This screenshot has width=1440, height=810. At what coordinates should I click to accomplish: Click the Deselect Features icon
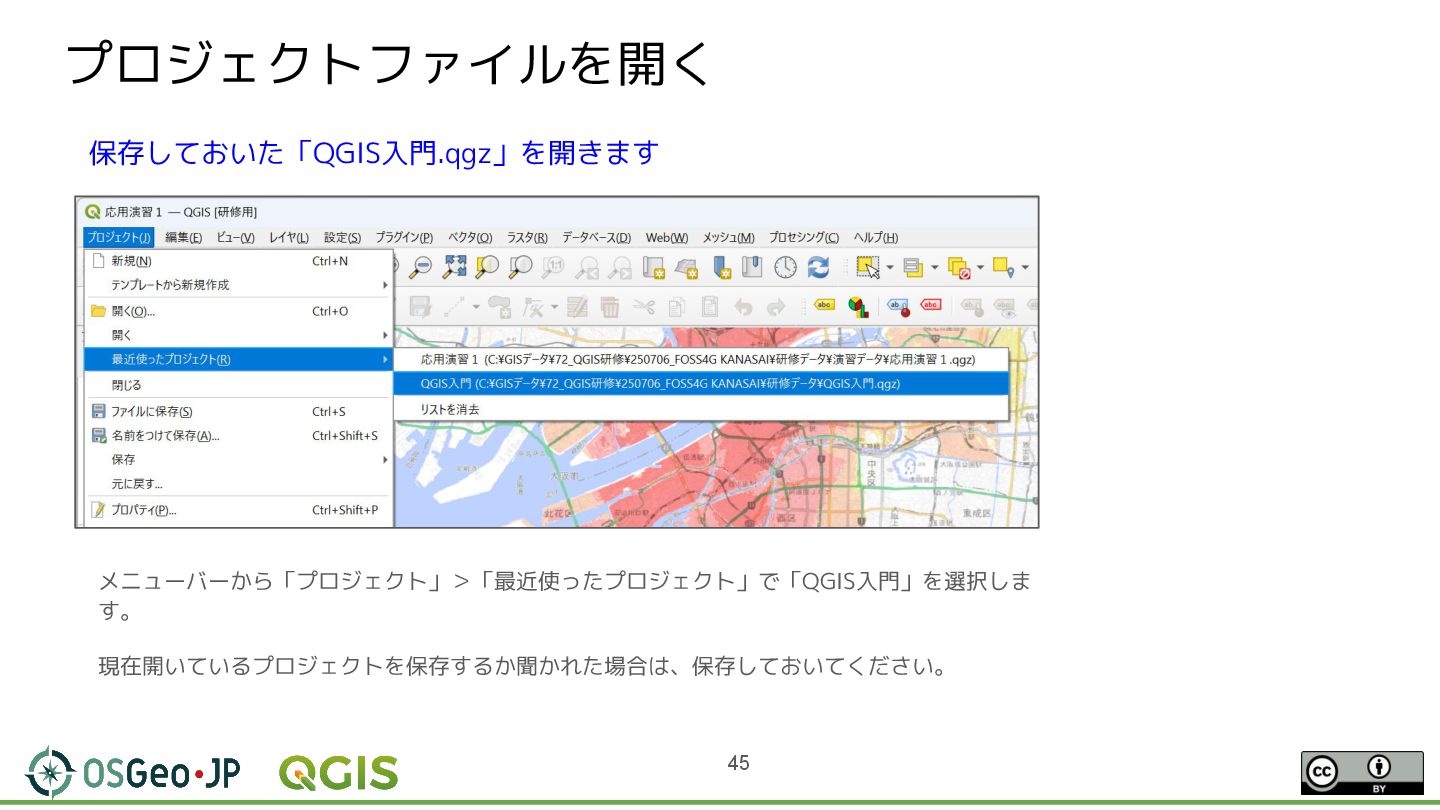pos(959,267)
